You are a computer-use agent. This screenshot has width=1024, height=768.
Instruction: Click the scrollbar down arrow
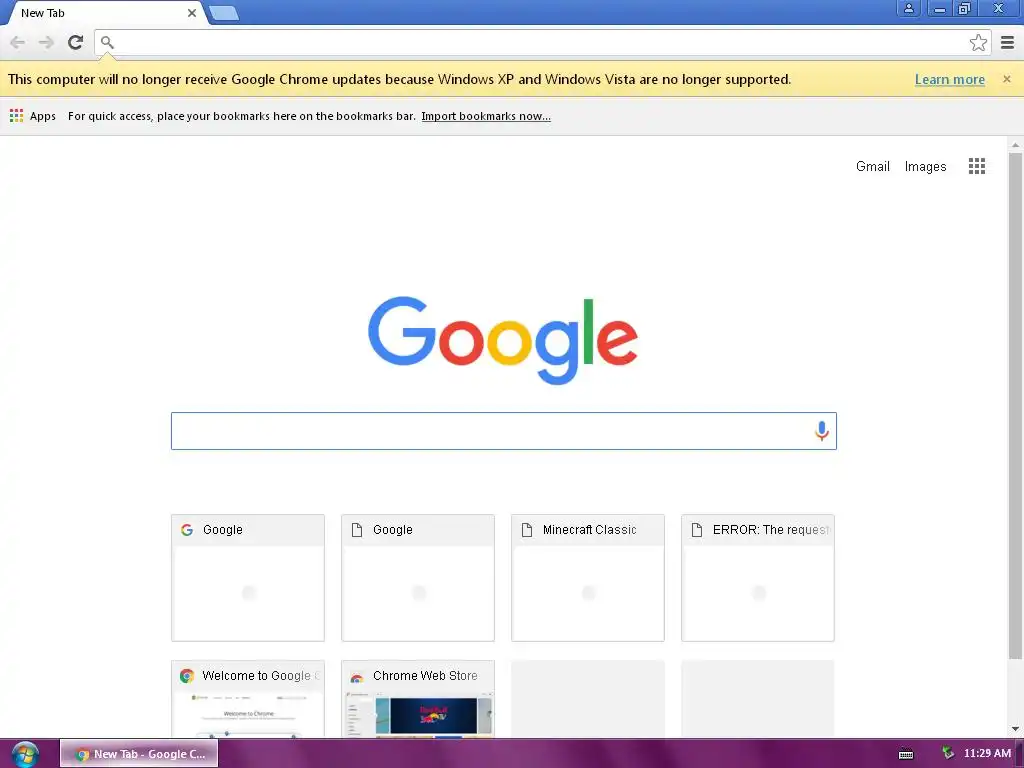click(x=1015, y=729)
